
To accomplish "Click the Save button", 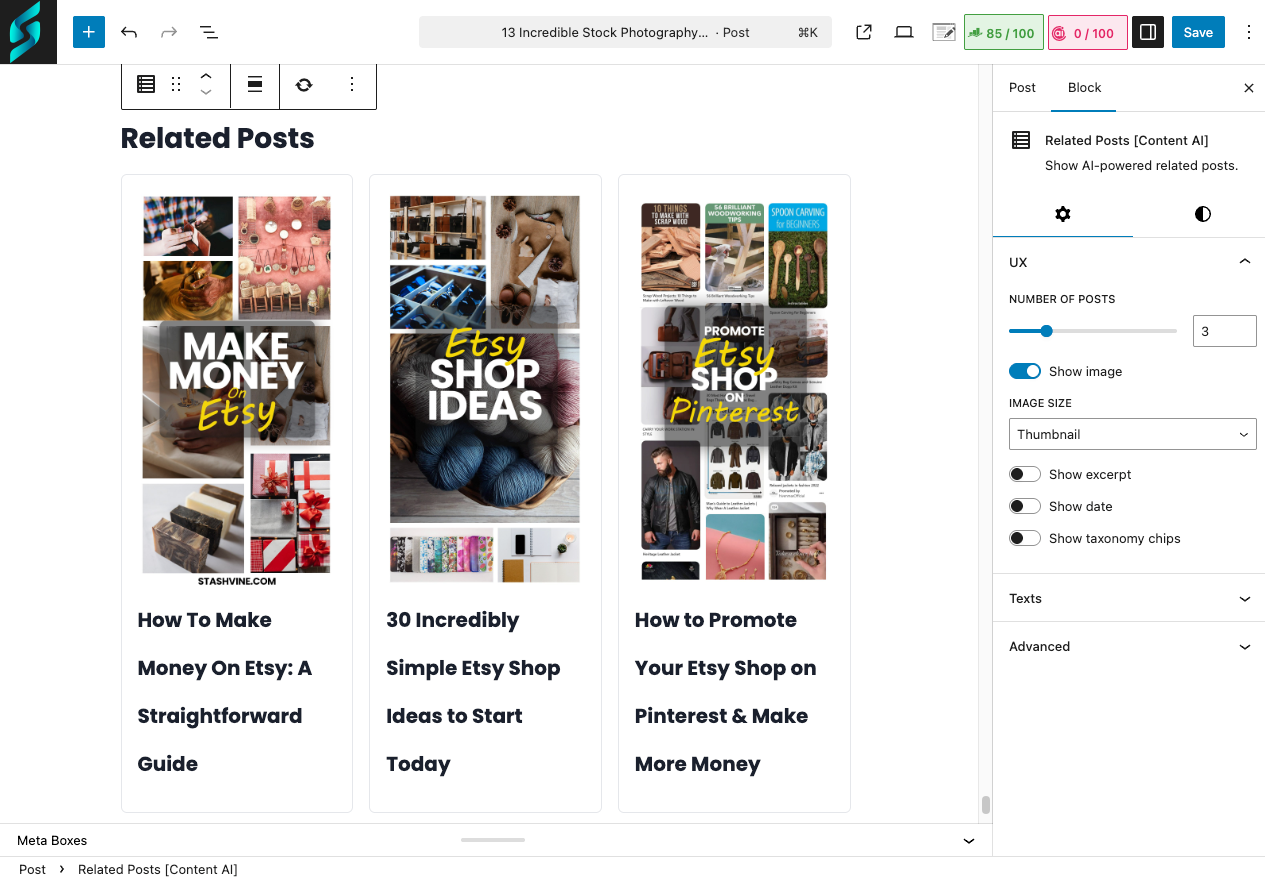I will [x=1197, y=31].
